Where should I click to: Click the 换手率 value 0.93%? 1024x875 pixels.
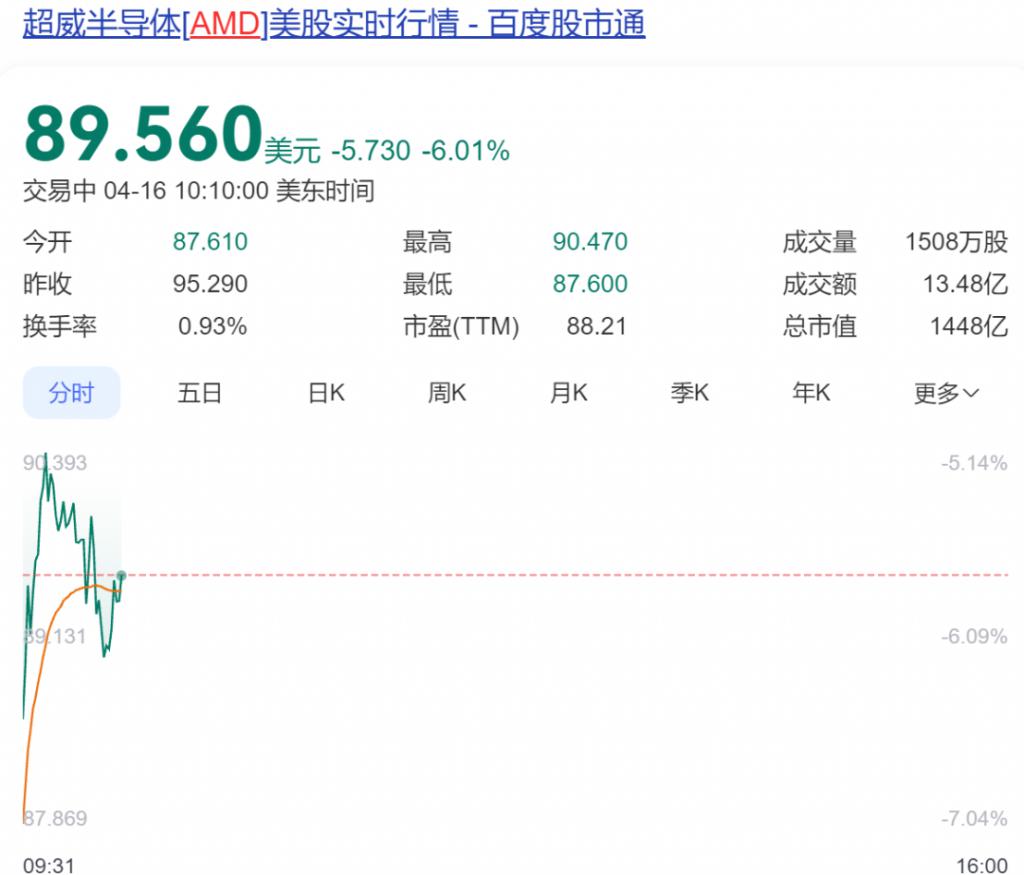pos(213,326)
